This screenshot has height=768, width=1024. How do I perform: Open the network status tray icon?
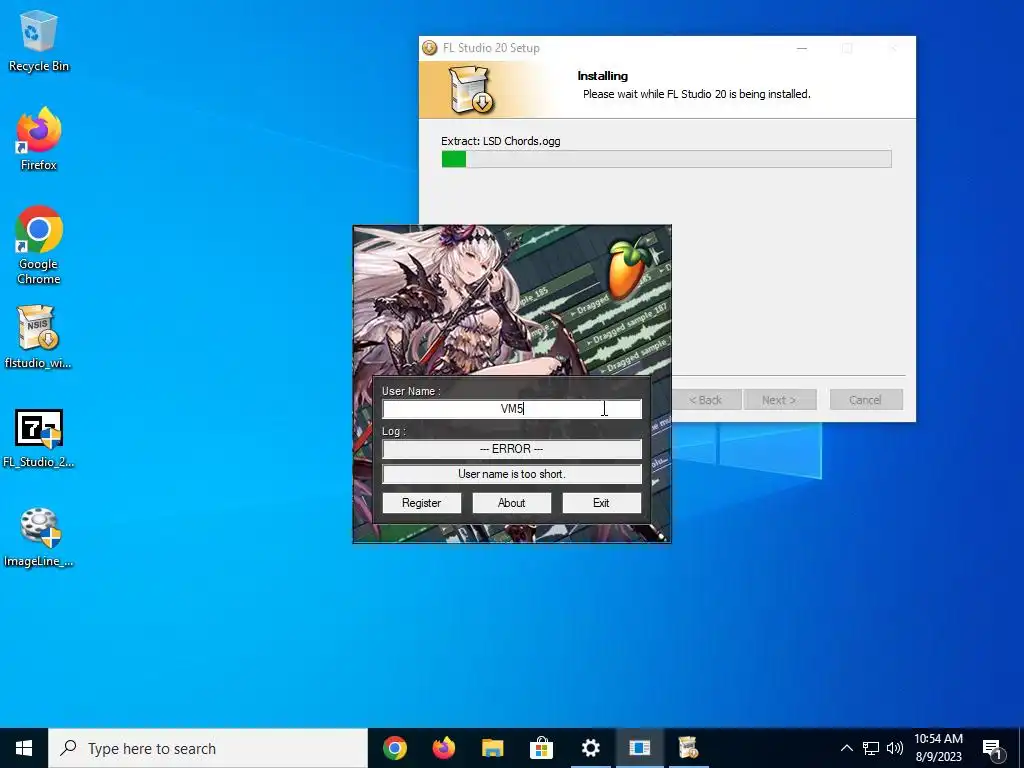pyautogui.click(x=871, y=748)
